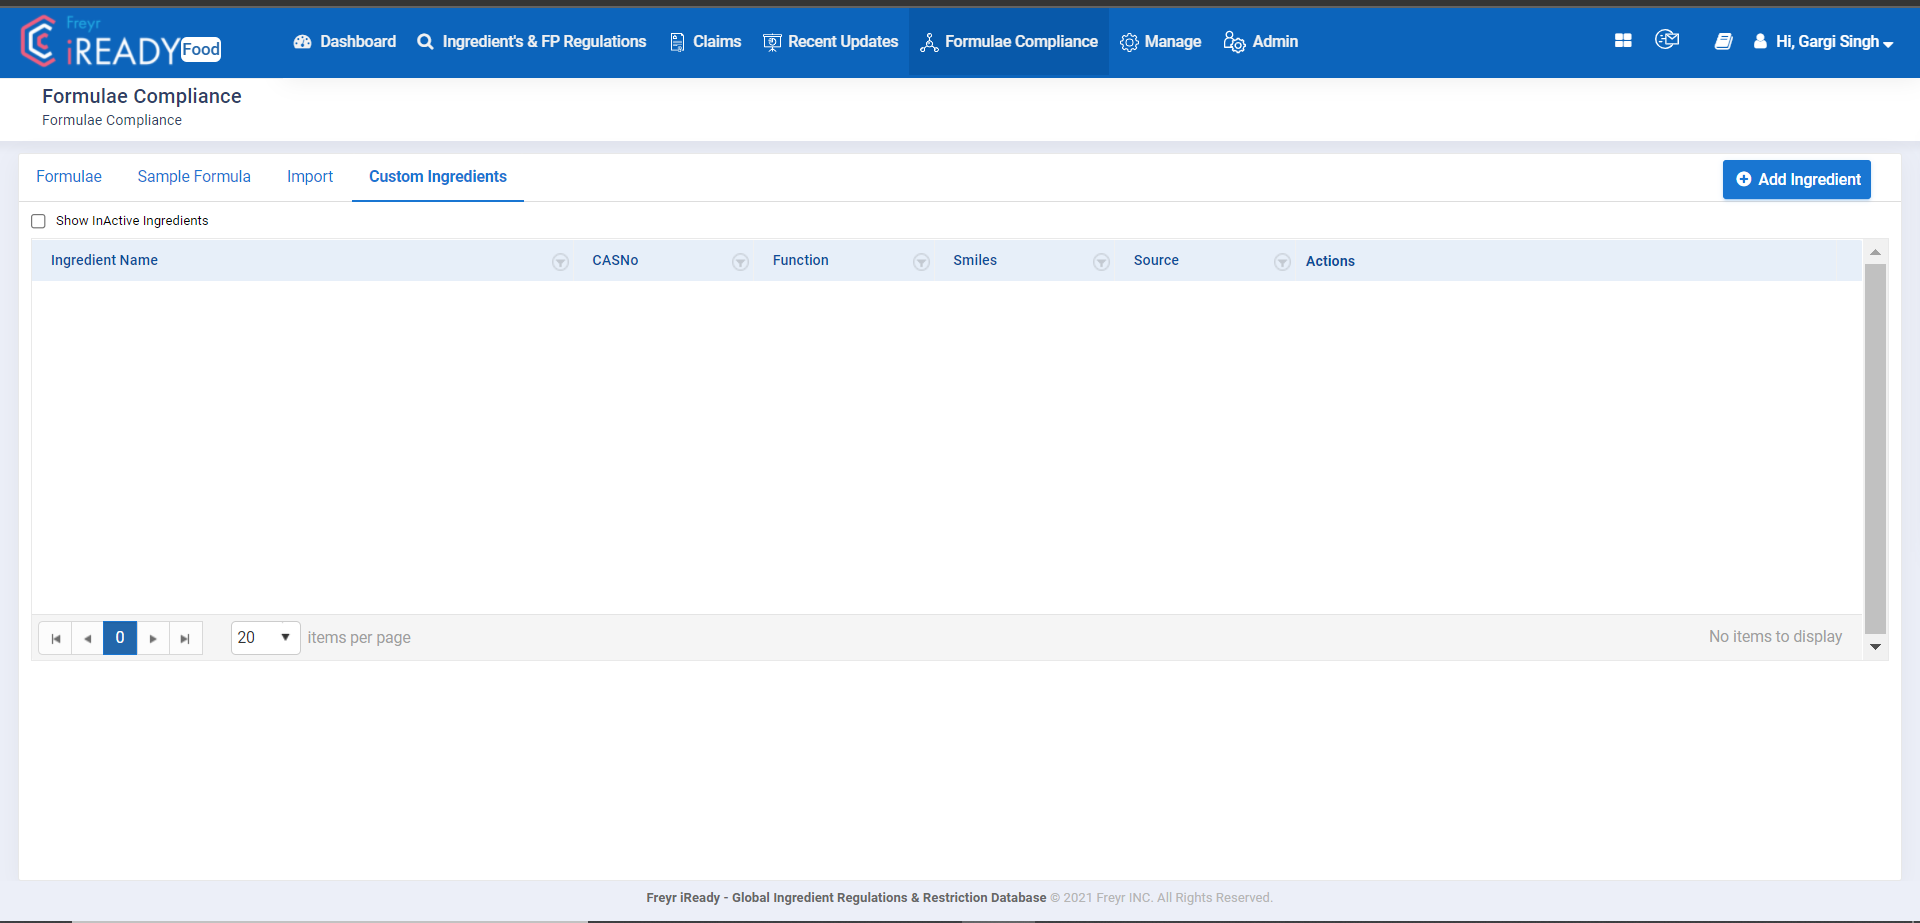This screenshot has height=923, width=1920.
Task: Open the CASNo column filter
Action: pyautogui.click(x=741, y=262)
